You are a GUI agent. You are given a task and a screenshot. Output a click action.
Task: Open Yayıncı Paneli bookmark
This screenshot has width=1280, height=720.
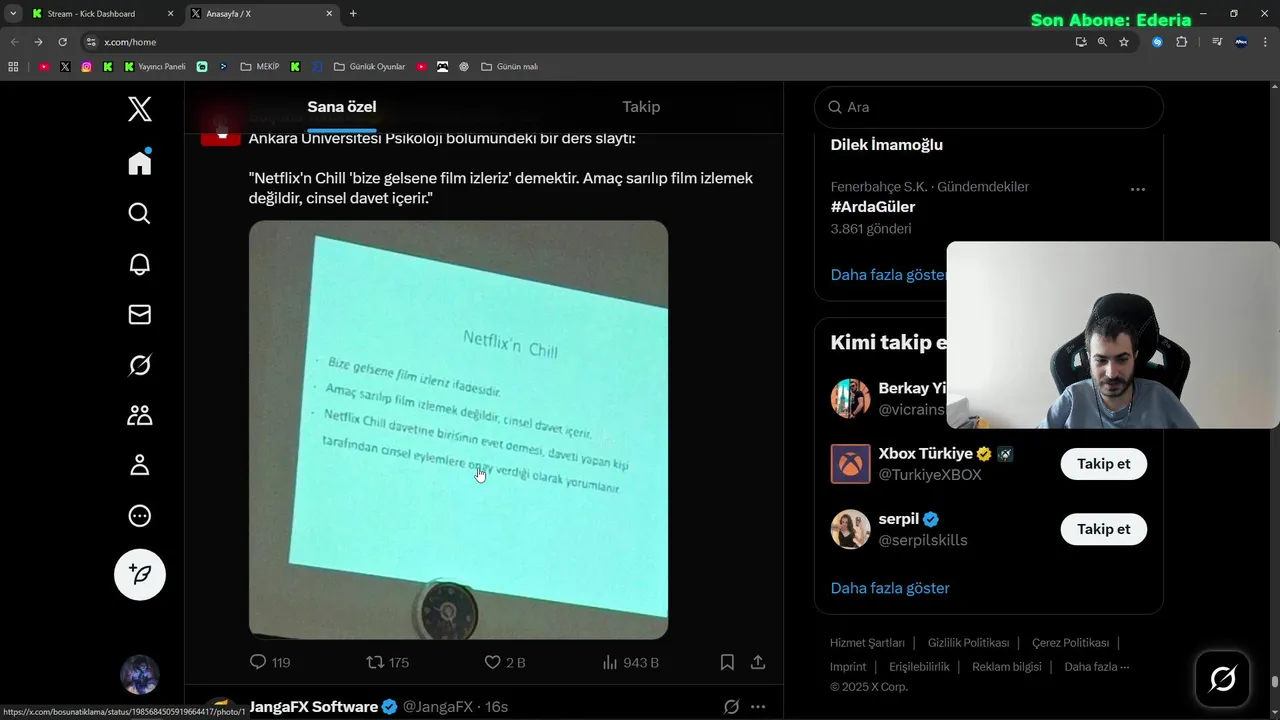tap(155, 67)
